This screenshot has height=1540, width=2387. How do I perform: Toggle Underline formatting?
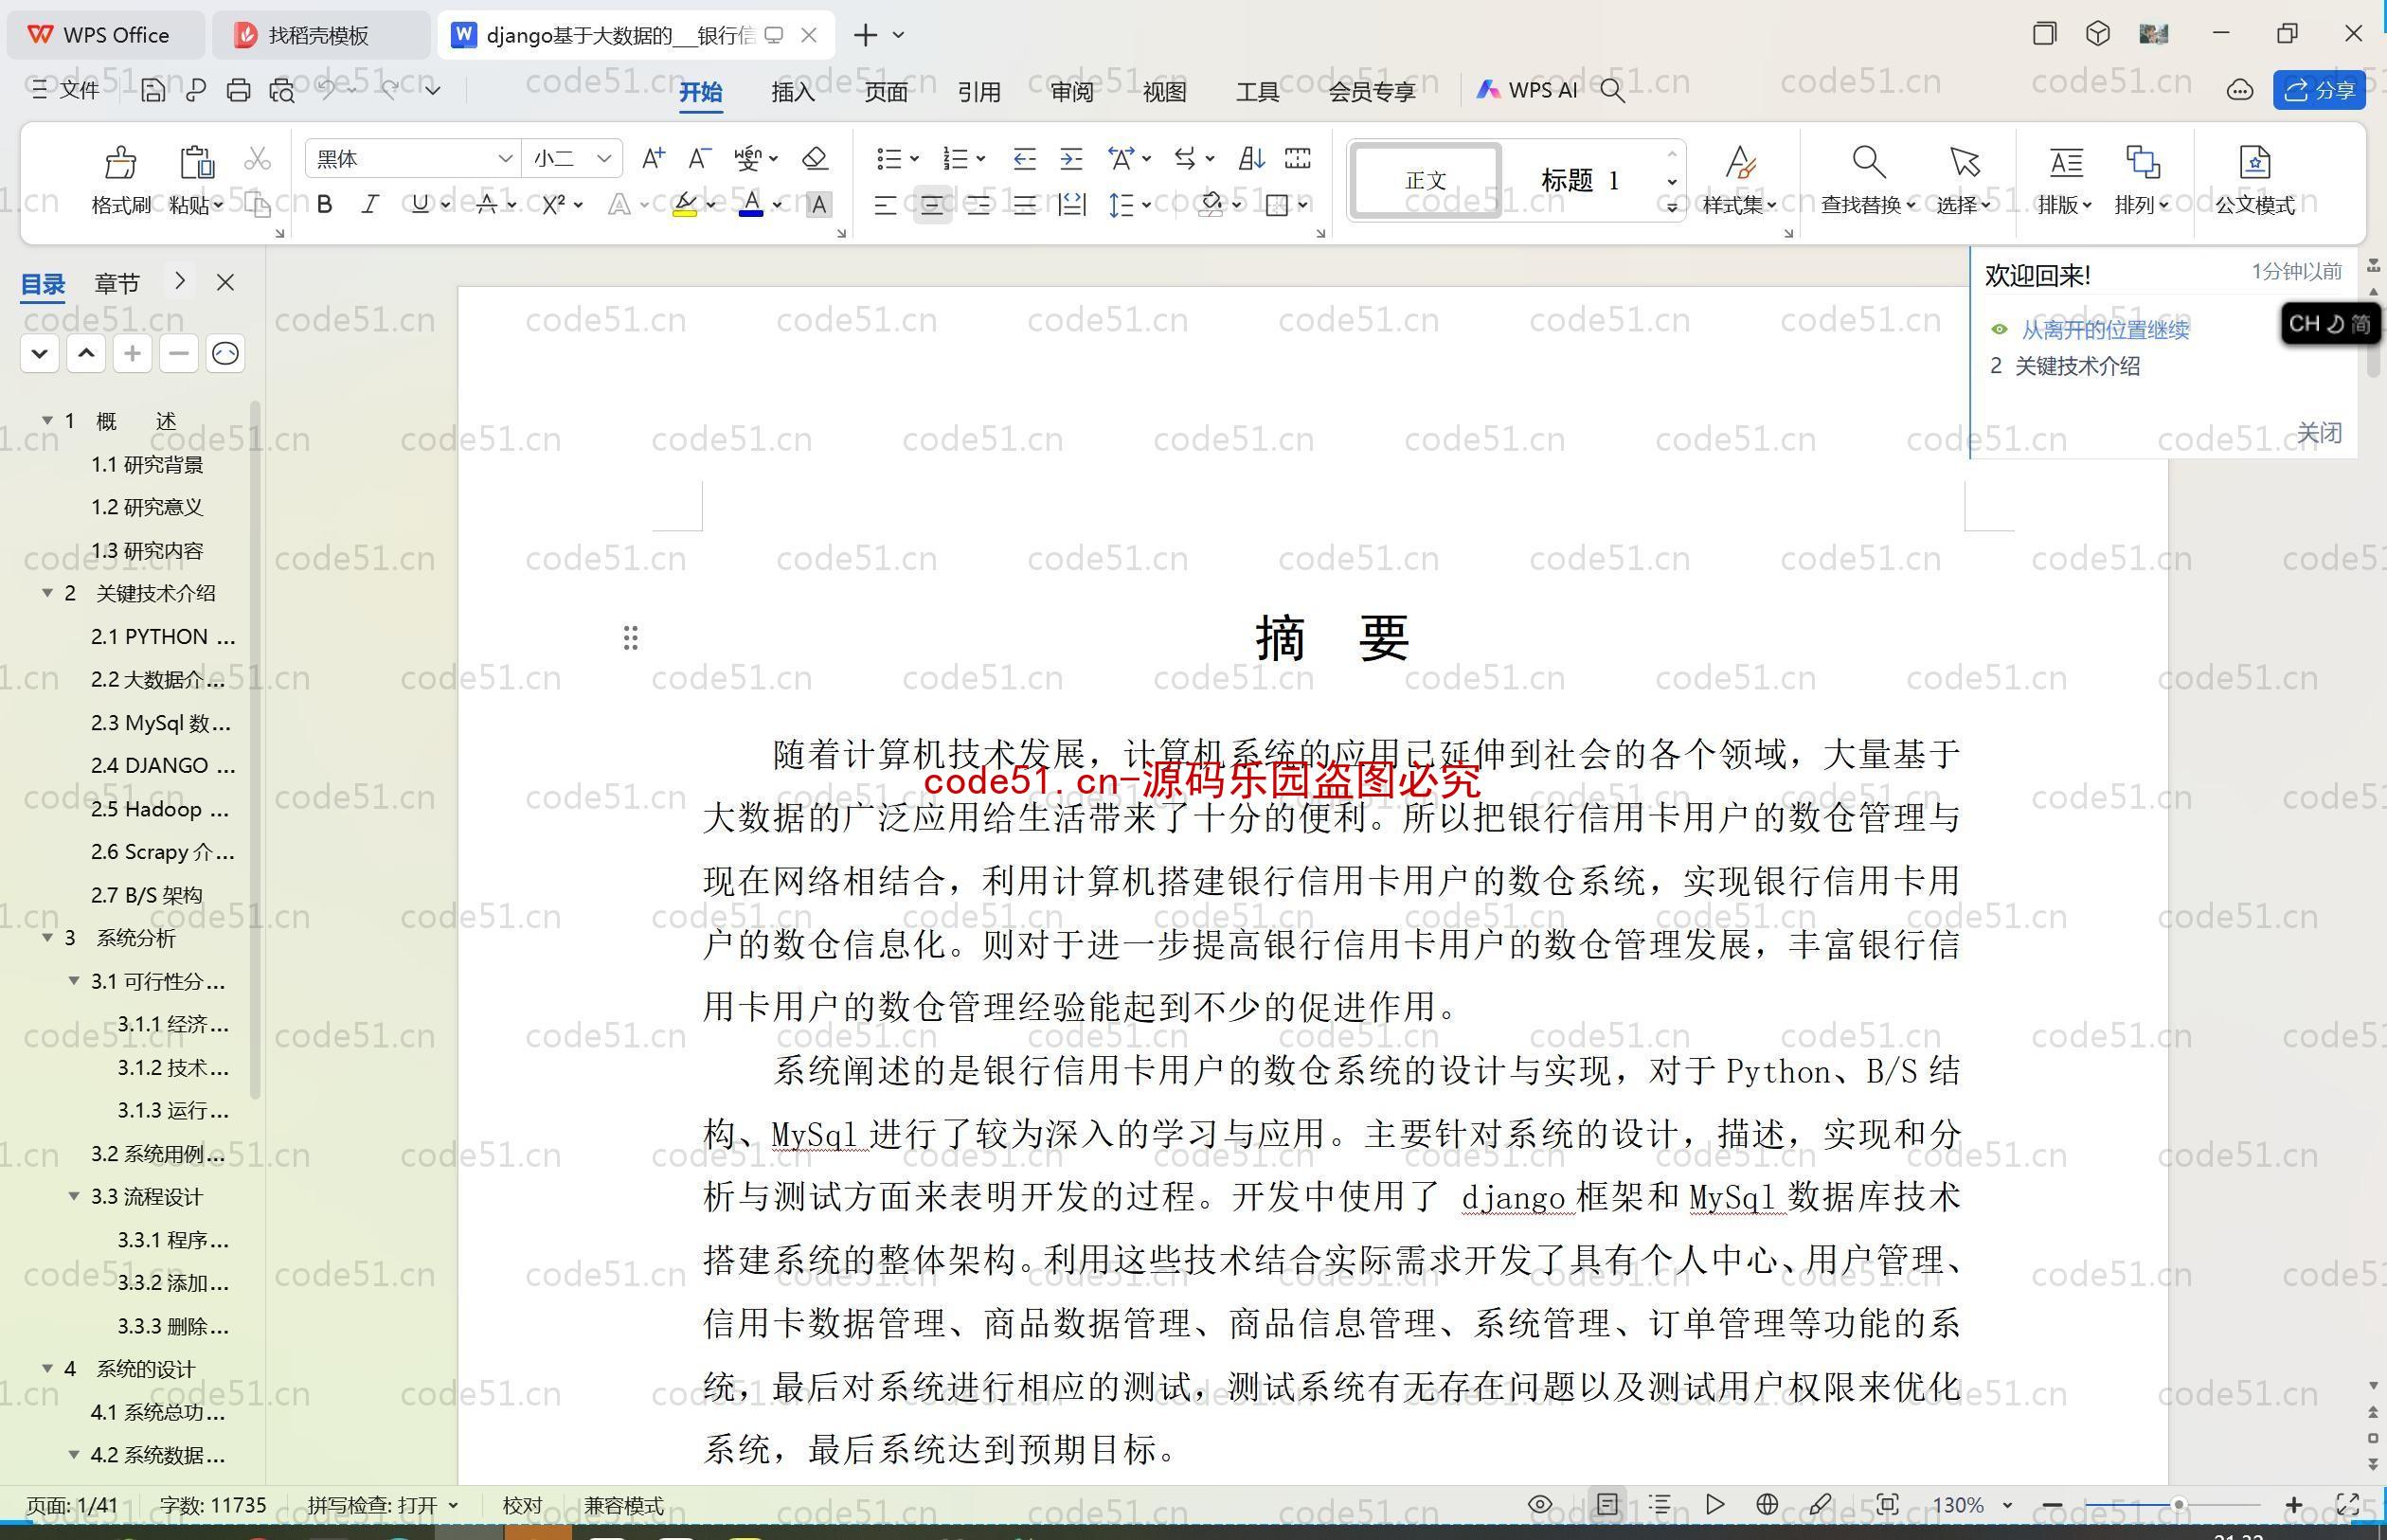tap(420, 204)
